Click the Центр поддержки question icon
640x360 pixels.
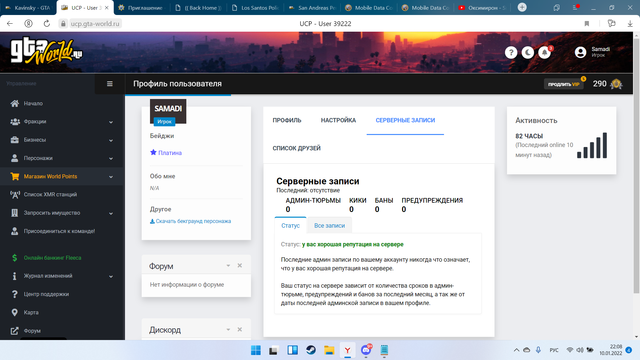(x=15, y=294)
